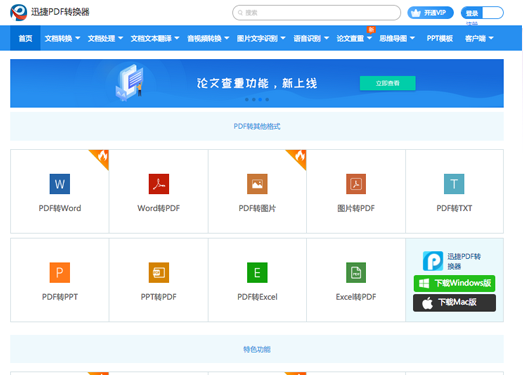Click the green Excel转PDF document icon
Image resolution: width=523 pixels, height=375 pixels.
[x=356, y=273]
